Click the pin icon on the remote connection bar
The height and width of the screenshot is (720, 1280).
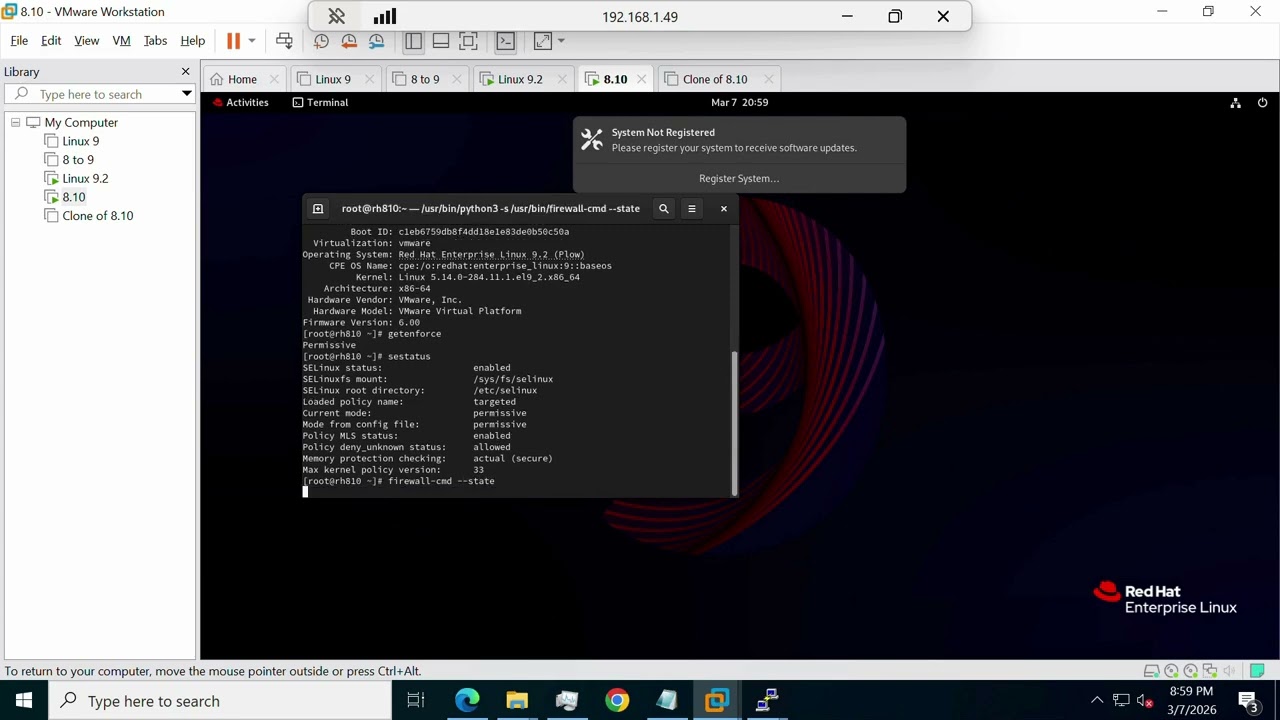point(336,16)
